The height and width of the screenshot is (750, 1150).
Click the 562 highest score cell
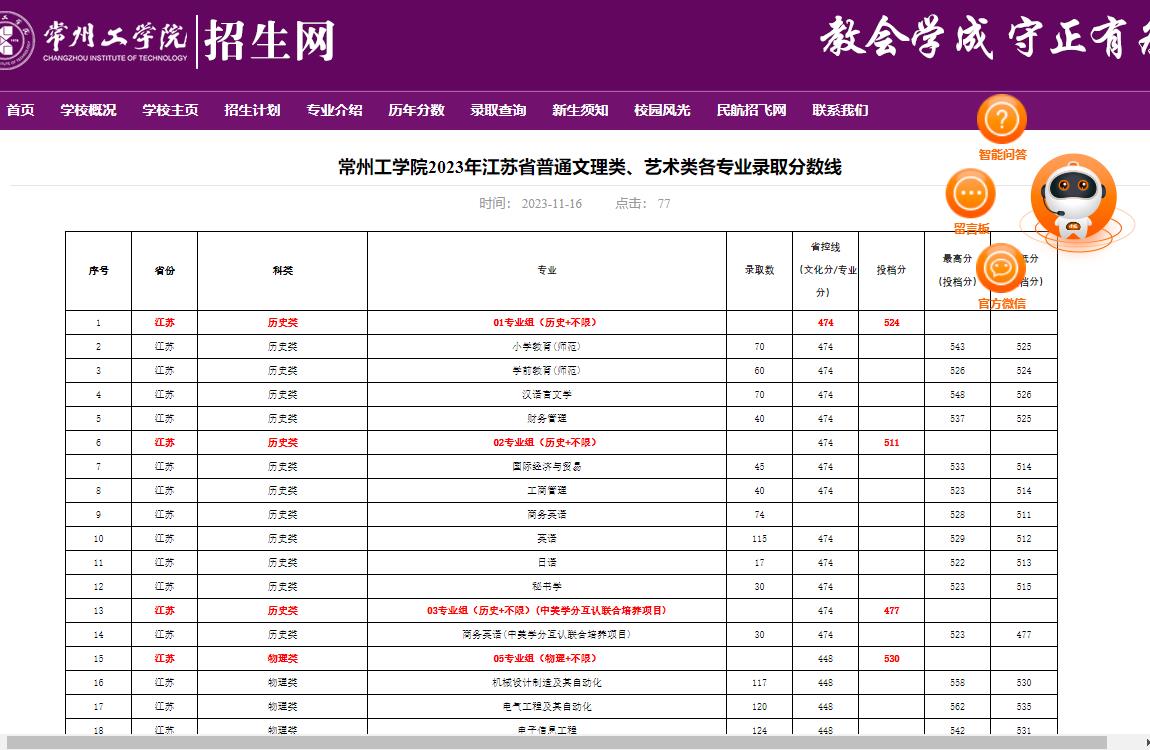pos(957,707)
